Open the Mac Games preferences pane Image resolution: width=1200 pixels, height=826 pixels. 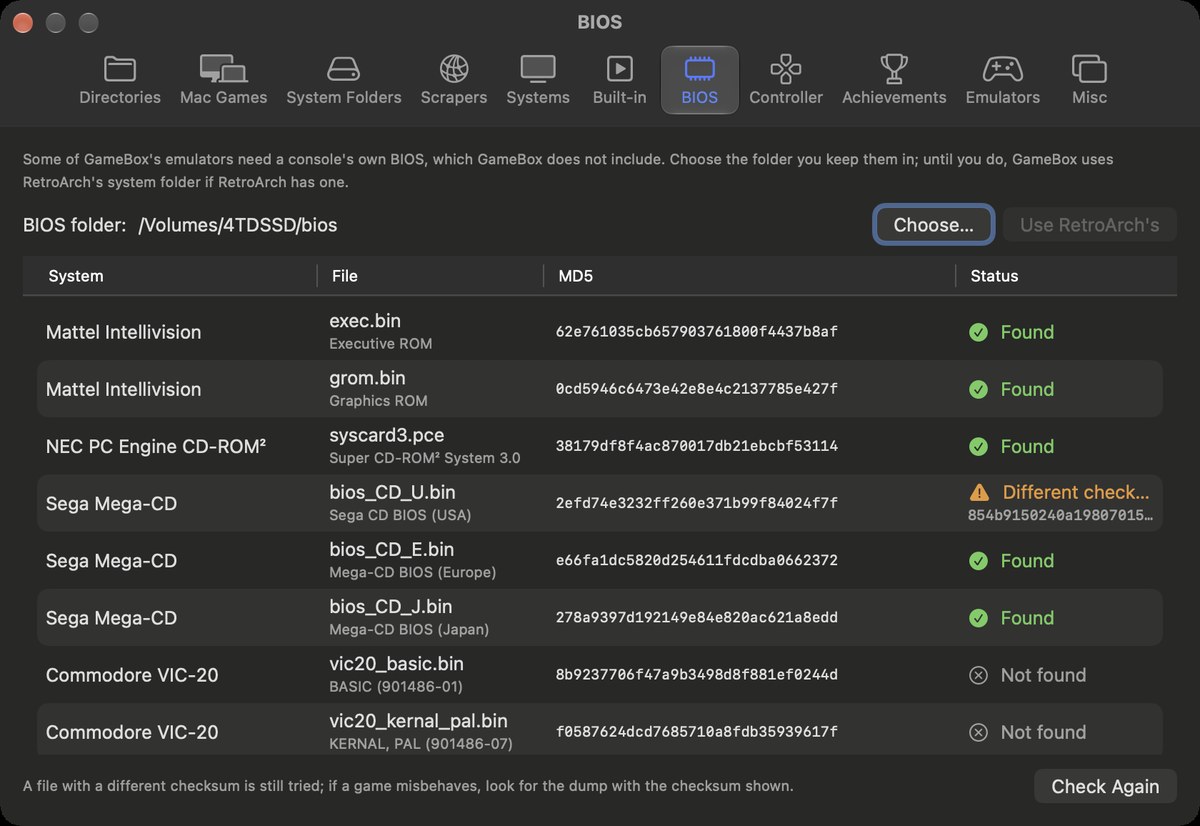(x=223, y=80)
